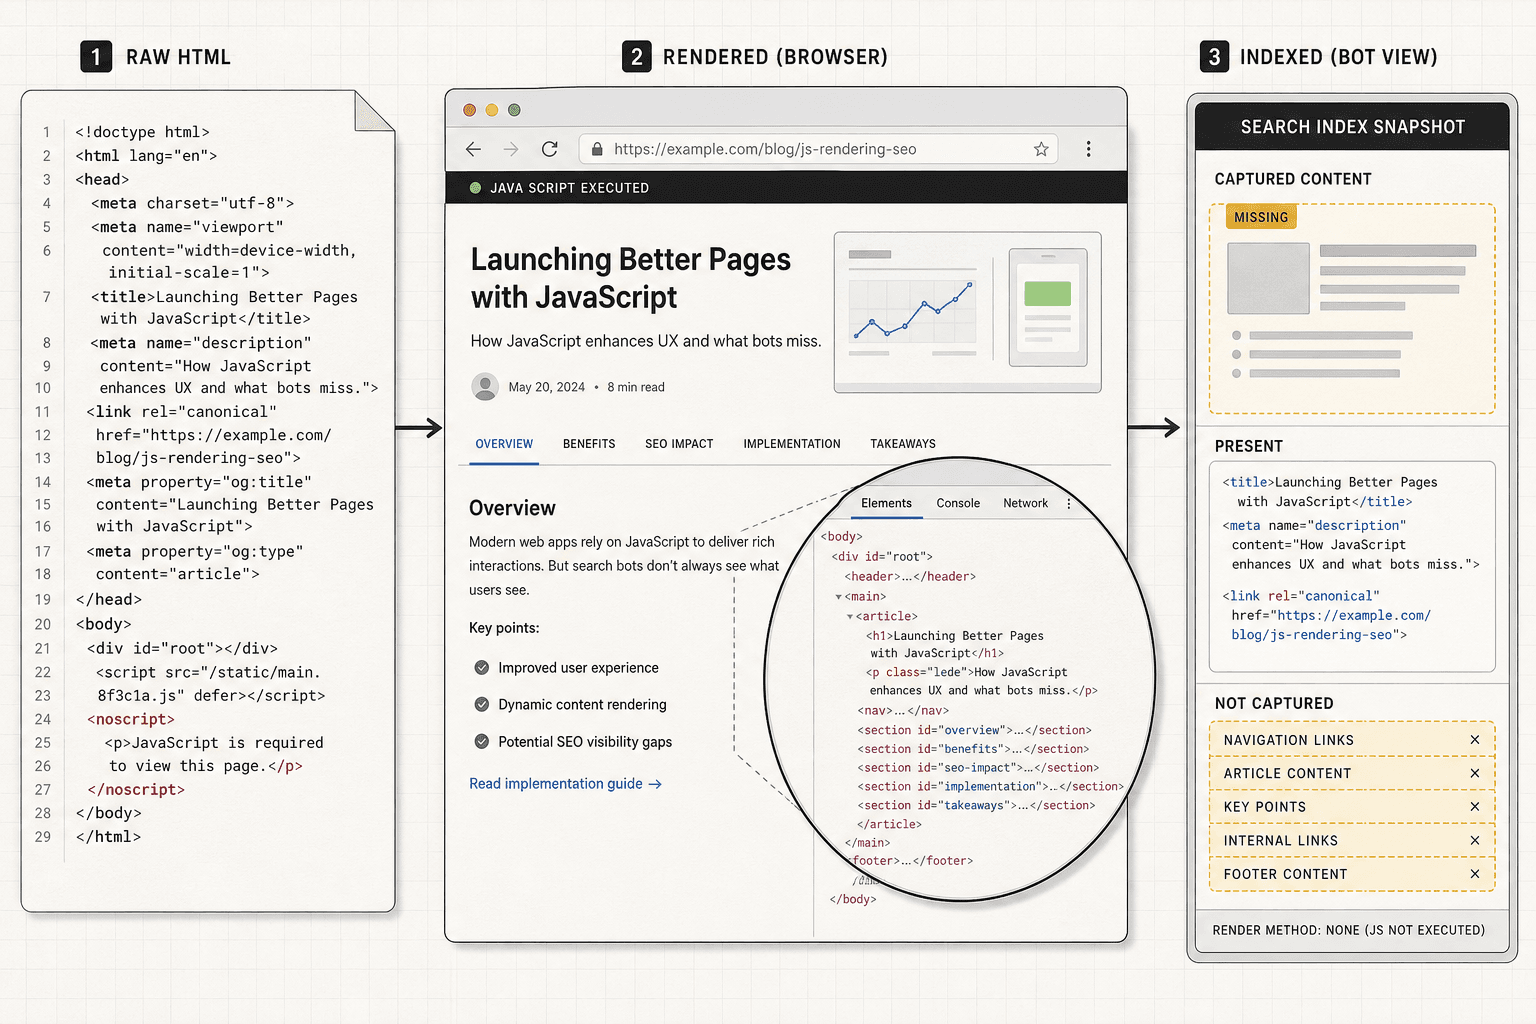1536x1024 pixels.
Task: Click canonical URL link in PRESENT box
Action: [1331, 625]
